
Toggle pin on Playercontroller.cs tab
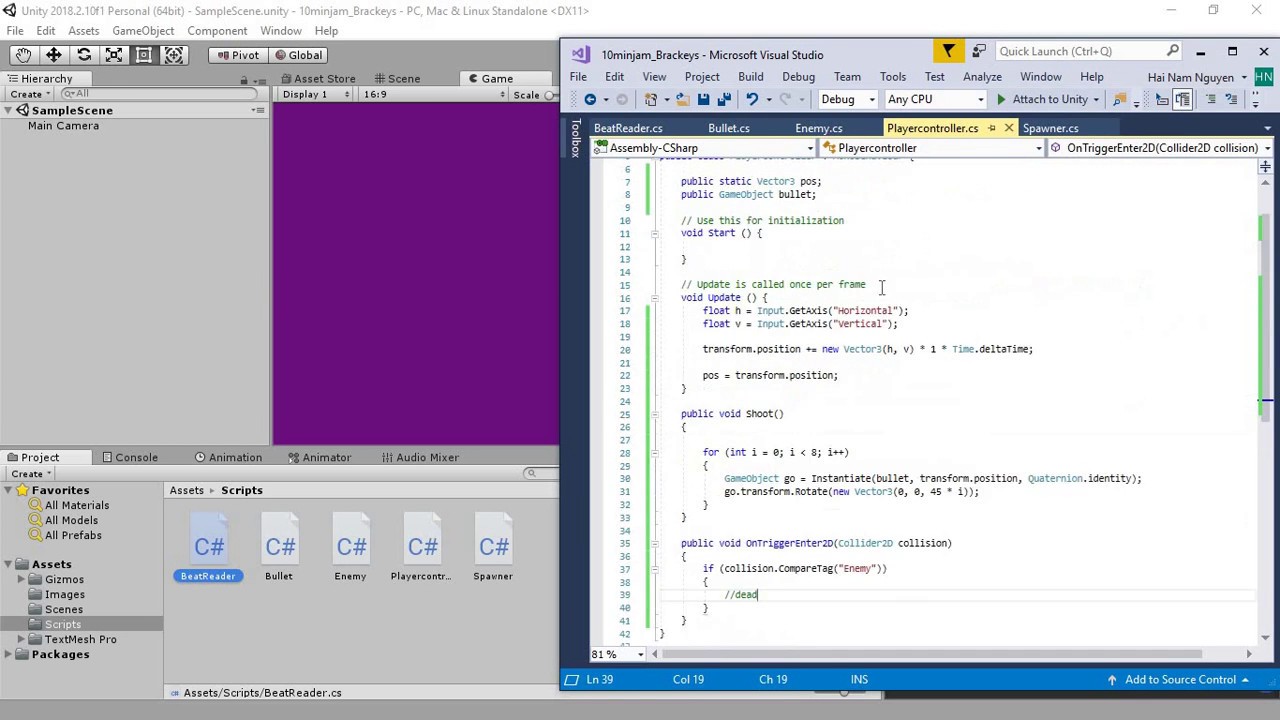point(992,128)
